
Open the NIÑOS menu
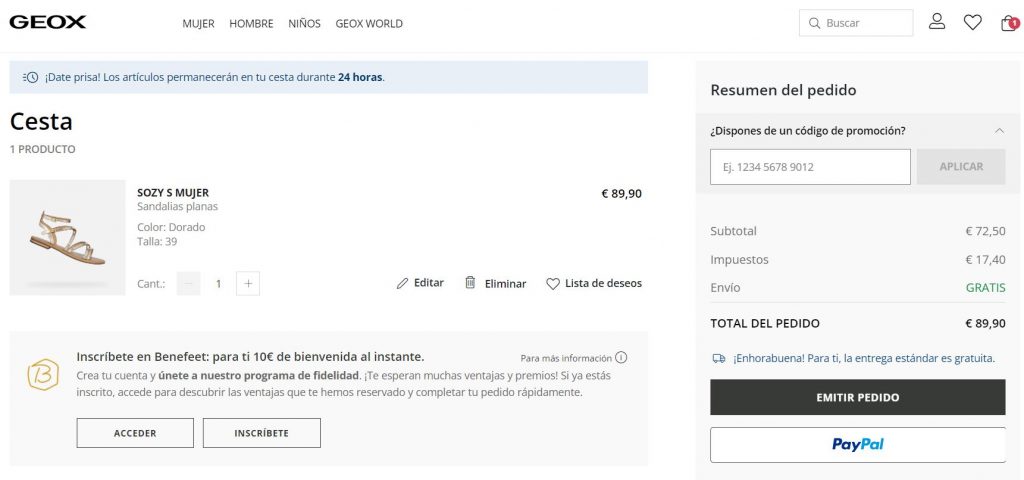click(x=304, y=23)
